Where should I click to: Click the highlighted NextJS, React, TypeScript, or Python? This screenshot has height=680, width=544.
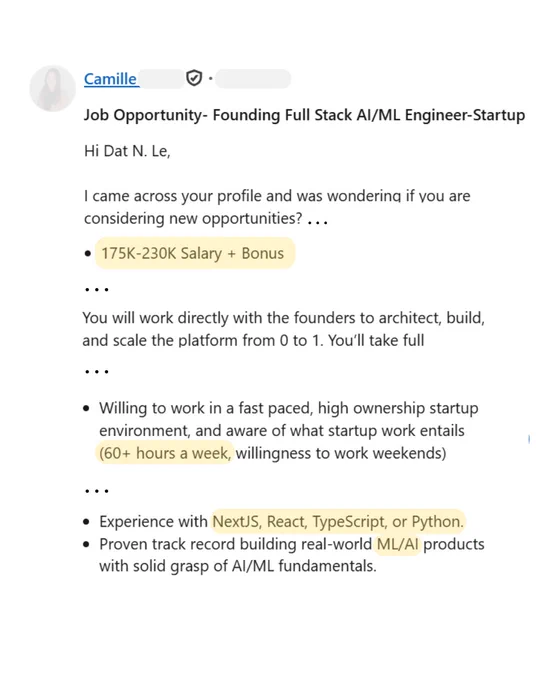[x=338, y=521]
